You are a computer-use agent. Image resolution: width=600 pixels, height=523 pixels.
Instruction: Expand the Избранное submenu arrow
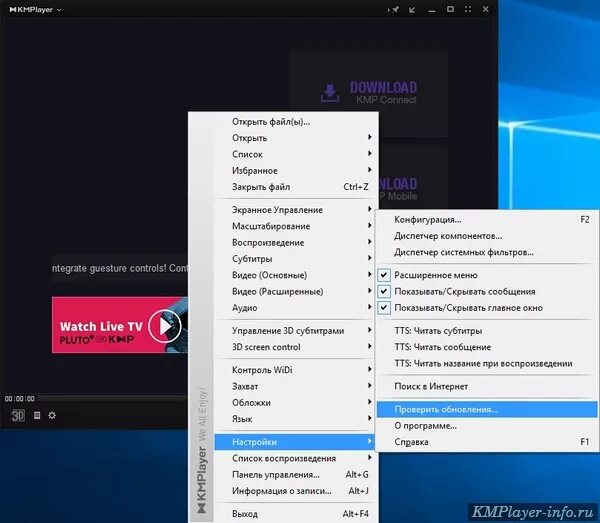pos(370,169)
